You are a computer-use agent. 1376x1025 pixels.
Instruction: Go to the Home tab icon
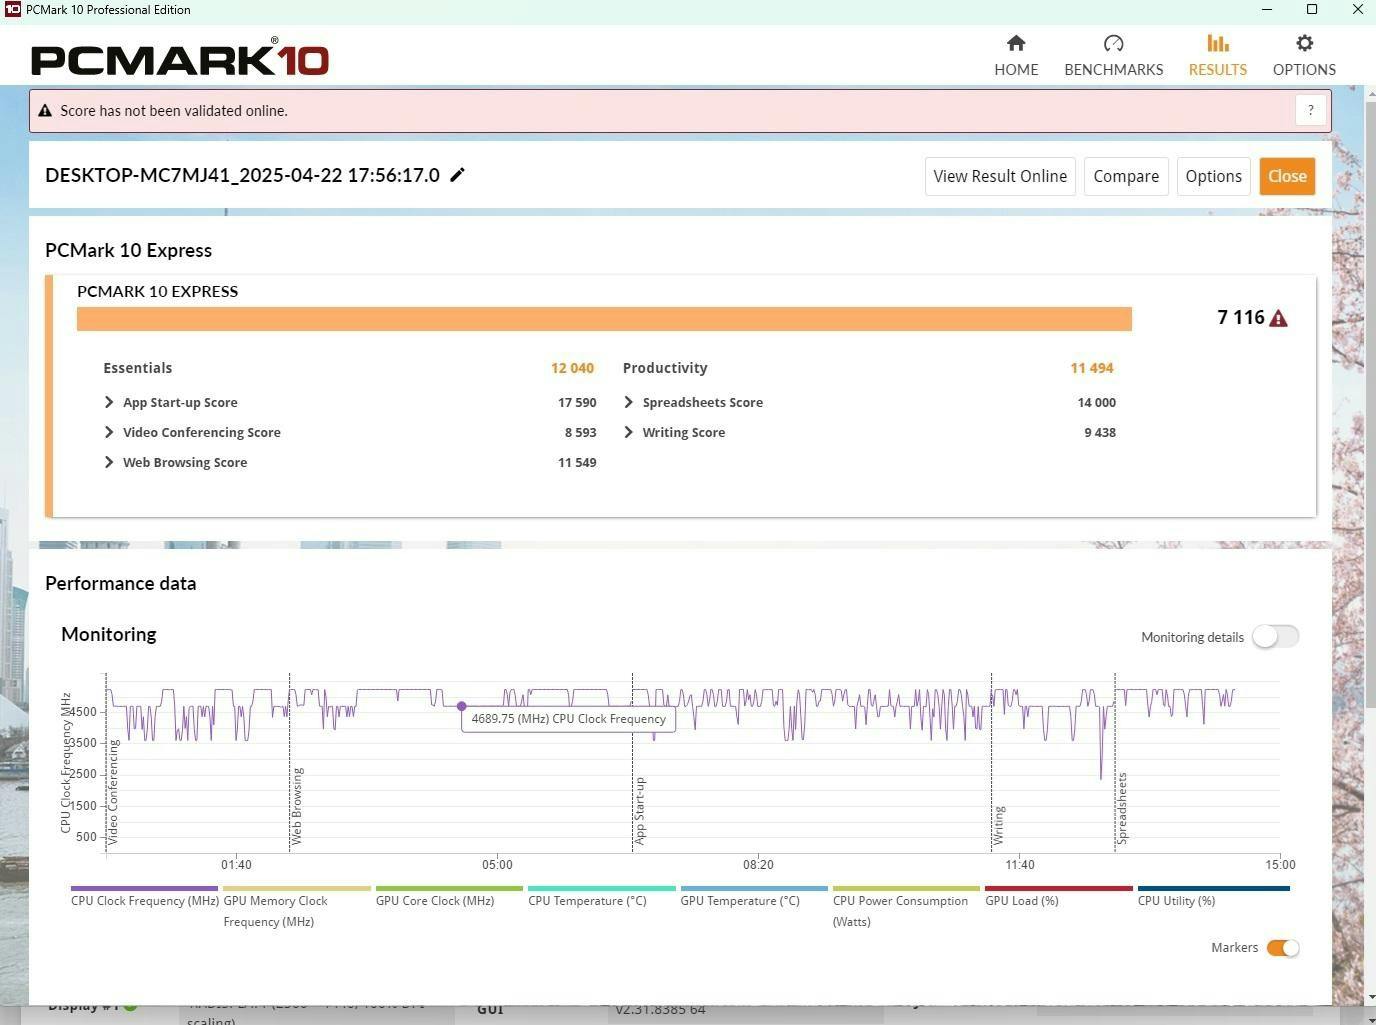point(1016,43)
